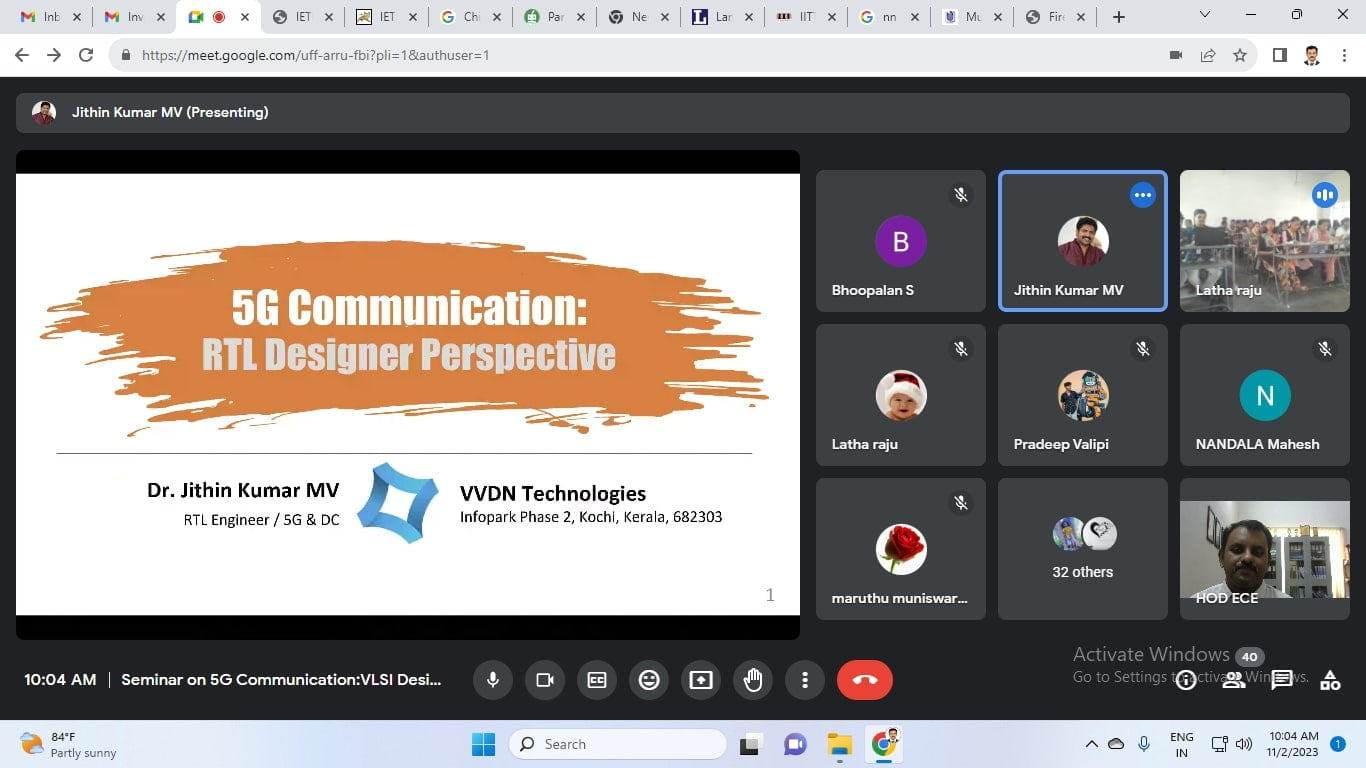Click the red leave call button
This screenshot has width=1366, height=768.
pos(865,680)
